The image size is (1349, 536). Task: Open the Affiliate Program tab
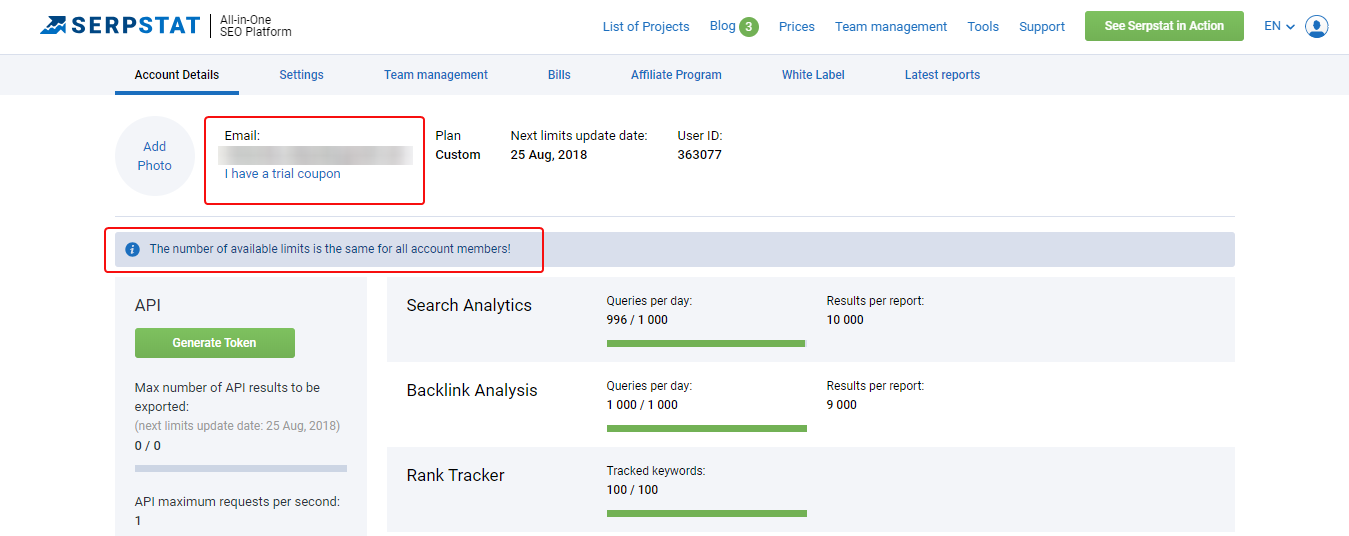pyautogui.click(x=676, y=75)
